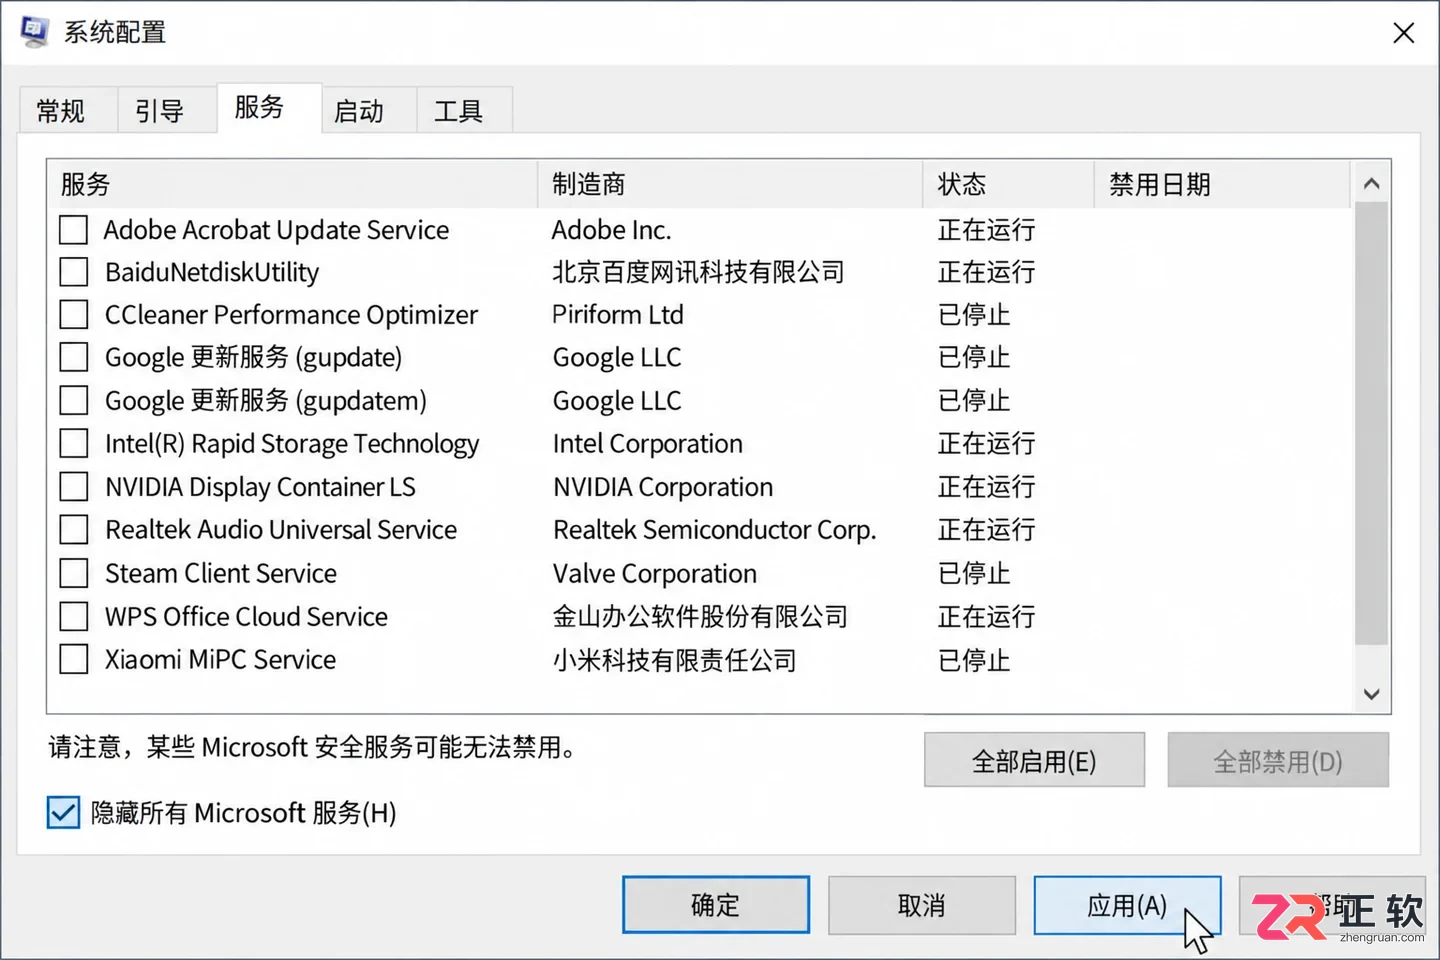
Task: Switch to the 常规 tab
Action: [x=68, y=110]
